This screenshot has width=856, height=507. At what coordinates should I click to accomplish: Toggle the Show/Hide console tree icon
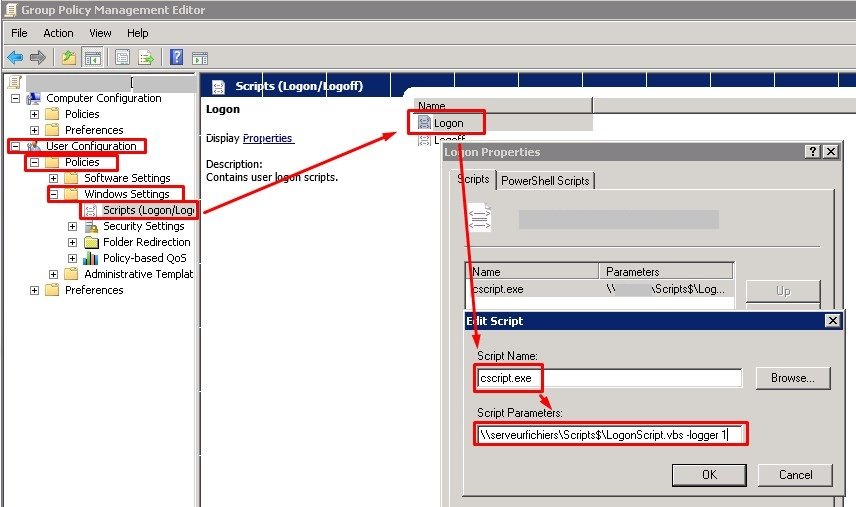click(92, 57)
